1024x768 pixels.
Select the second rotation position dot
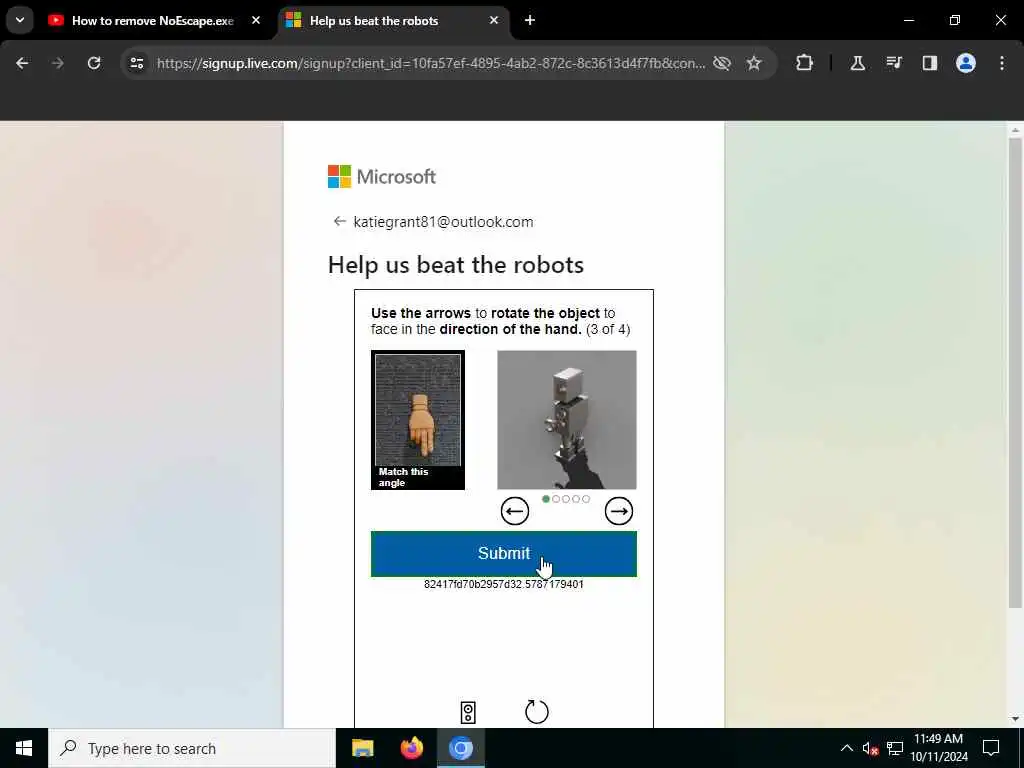(x=556, y=499)
